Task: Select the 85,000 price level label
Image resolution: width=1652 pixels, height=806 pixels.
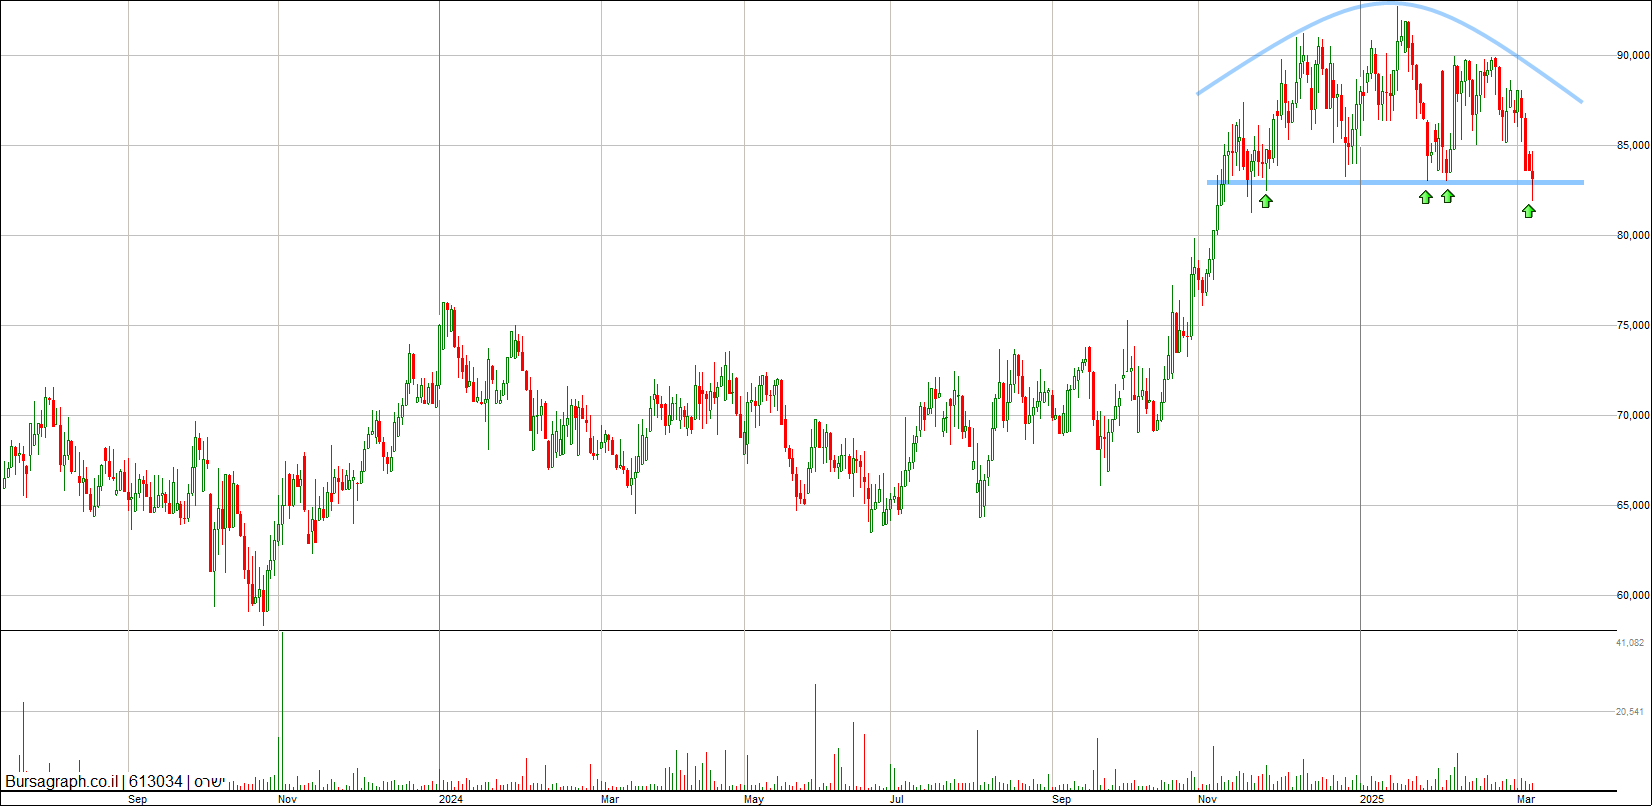Action: 1632,146
